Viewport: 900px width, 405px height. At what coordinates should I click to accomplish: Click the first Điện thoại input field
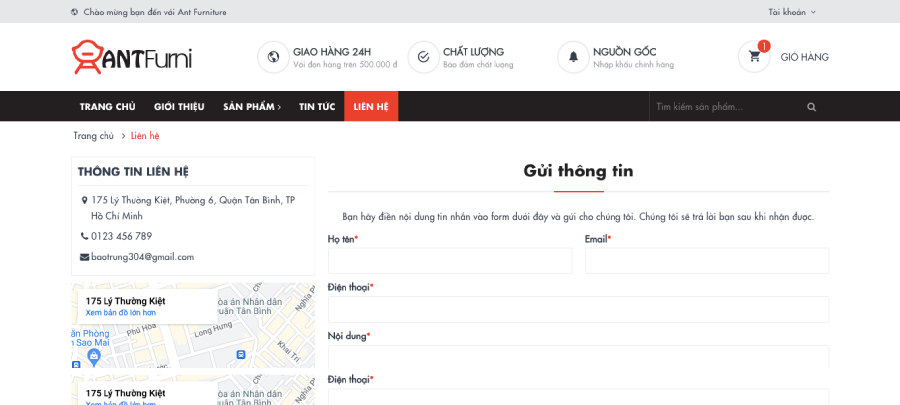[579, 309]
